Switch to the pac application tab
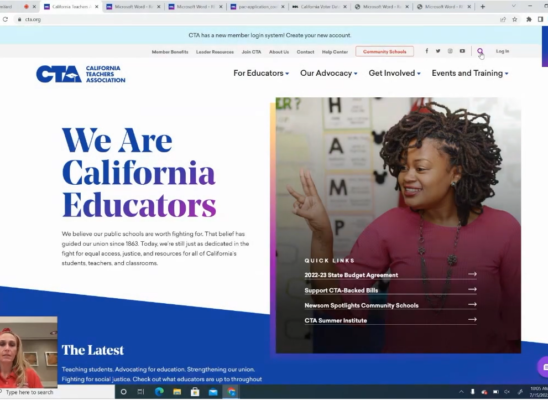 258,7
